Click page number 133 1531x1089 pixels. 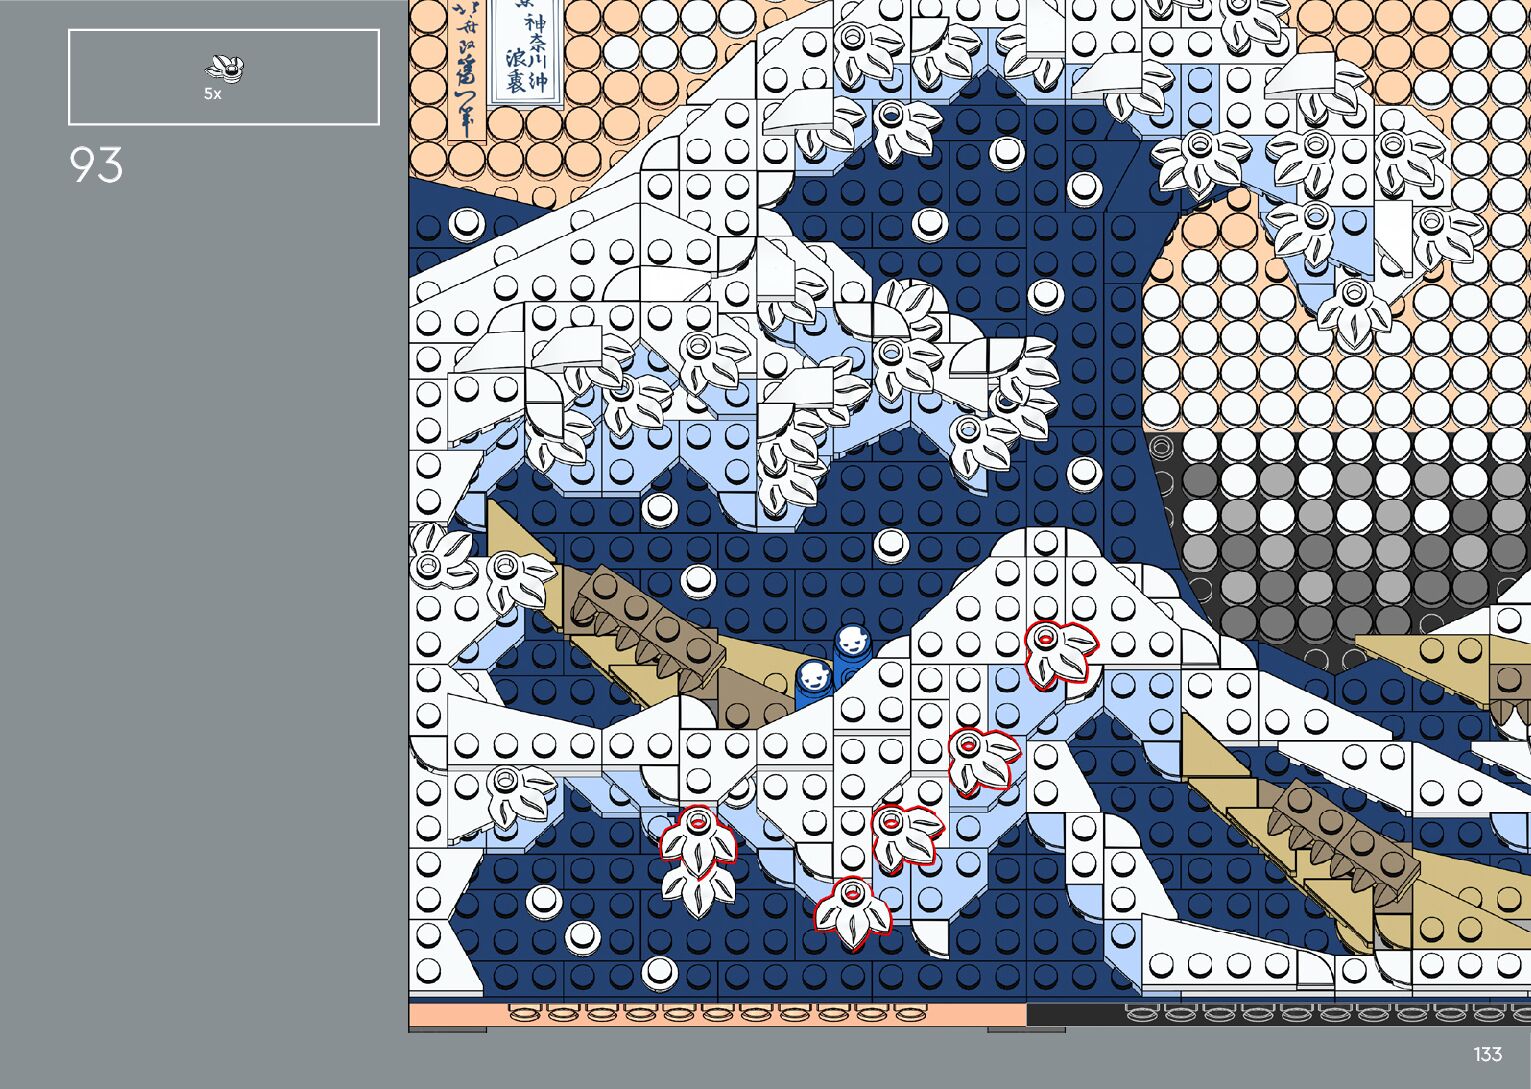pyautogui.click(x=1487, y=1054)
